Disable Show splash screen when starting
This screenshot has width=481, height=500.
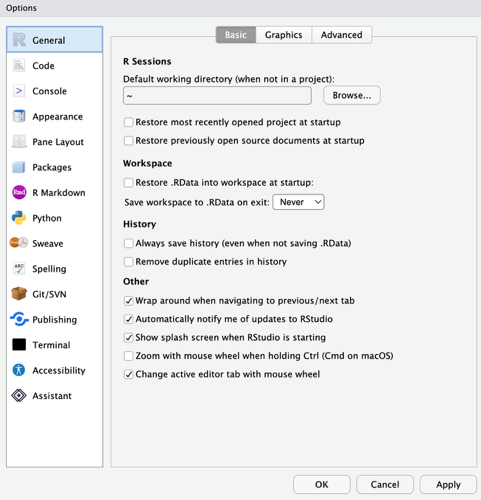pyautogui.click(x=128, y=337)
